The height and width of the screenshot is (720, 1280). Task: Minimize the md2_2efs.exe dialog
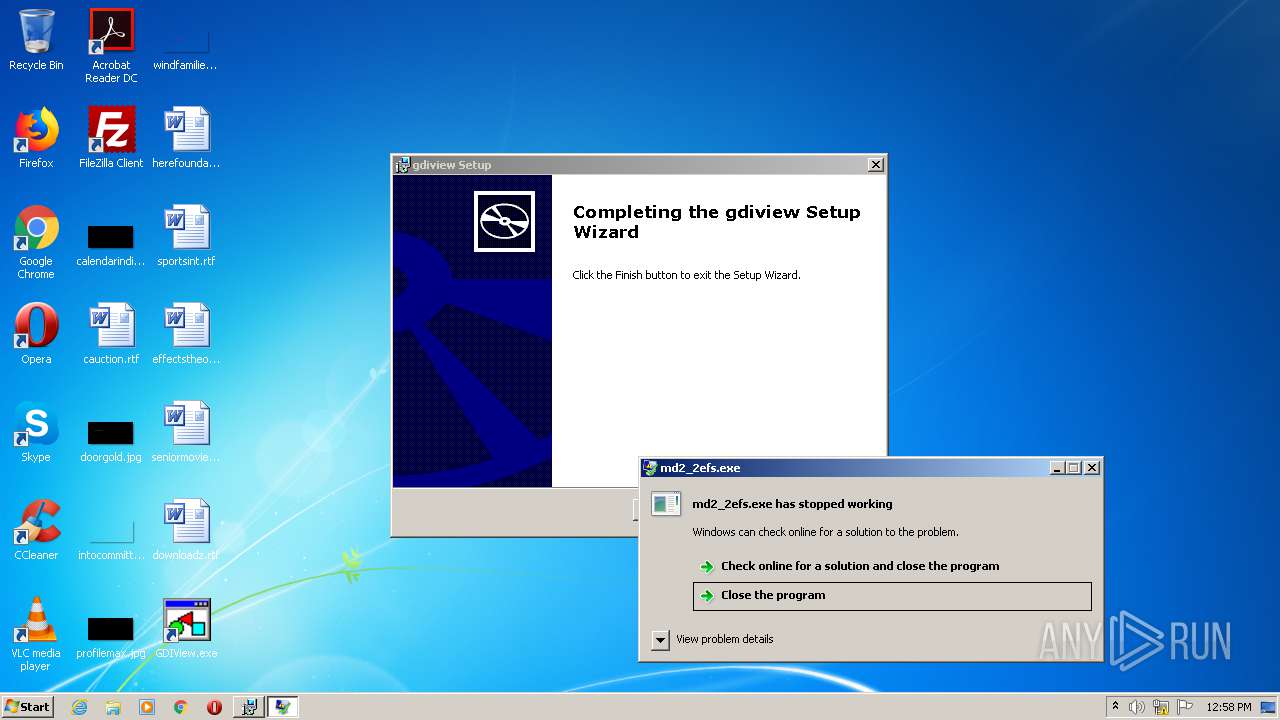1058,468
